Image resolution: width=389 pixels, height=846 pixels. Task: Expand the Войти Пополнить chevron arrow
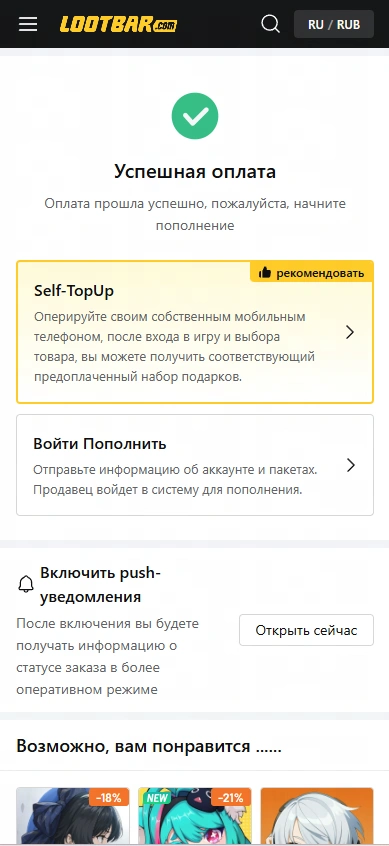point(351,465)
